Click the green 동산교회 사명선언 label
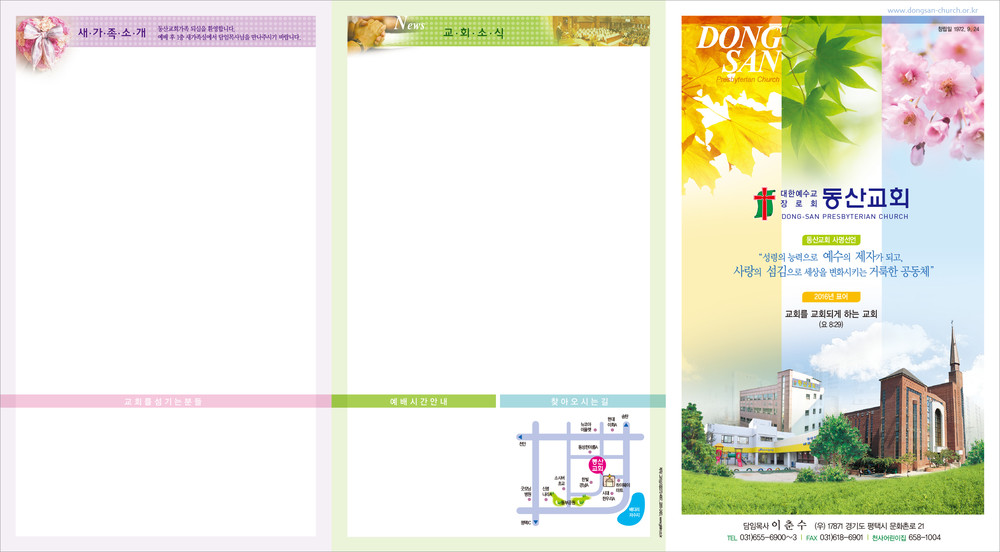Screen dimensions: 1000x552 tap(831, 240)
